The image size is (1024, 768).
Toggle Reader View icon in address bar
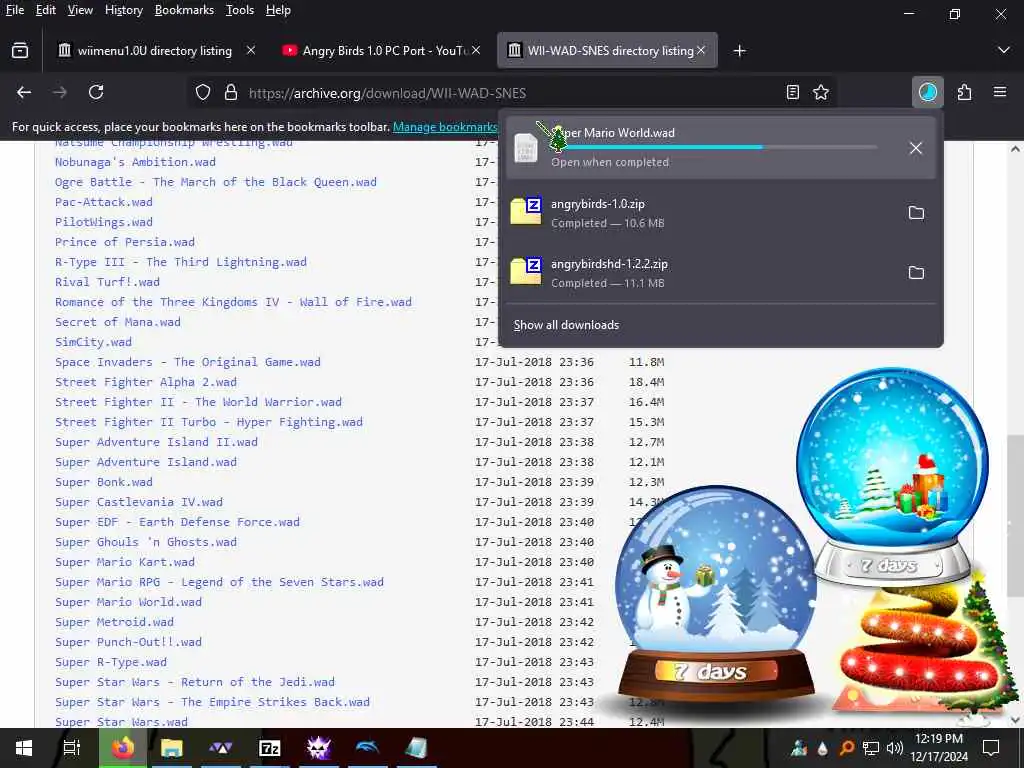[793, 93]
